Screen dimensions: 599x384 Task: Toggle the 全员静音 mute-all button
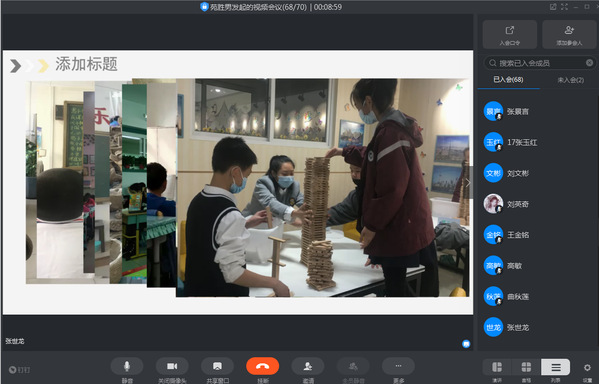353,366
